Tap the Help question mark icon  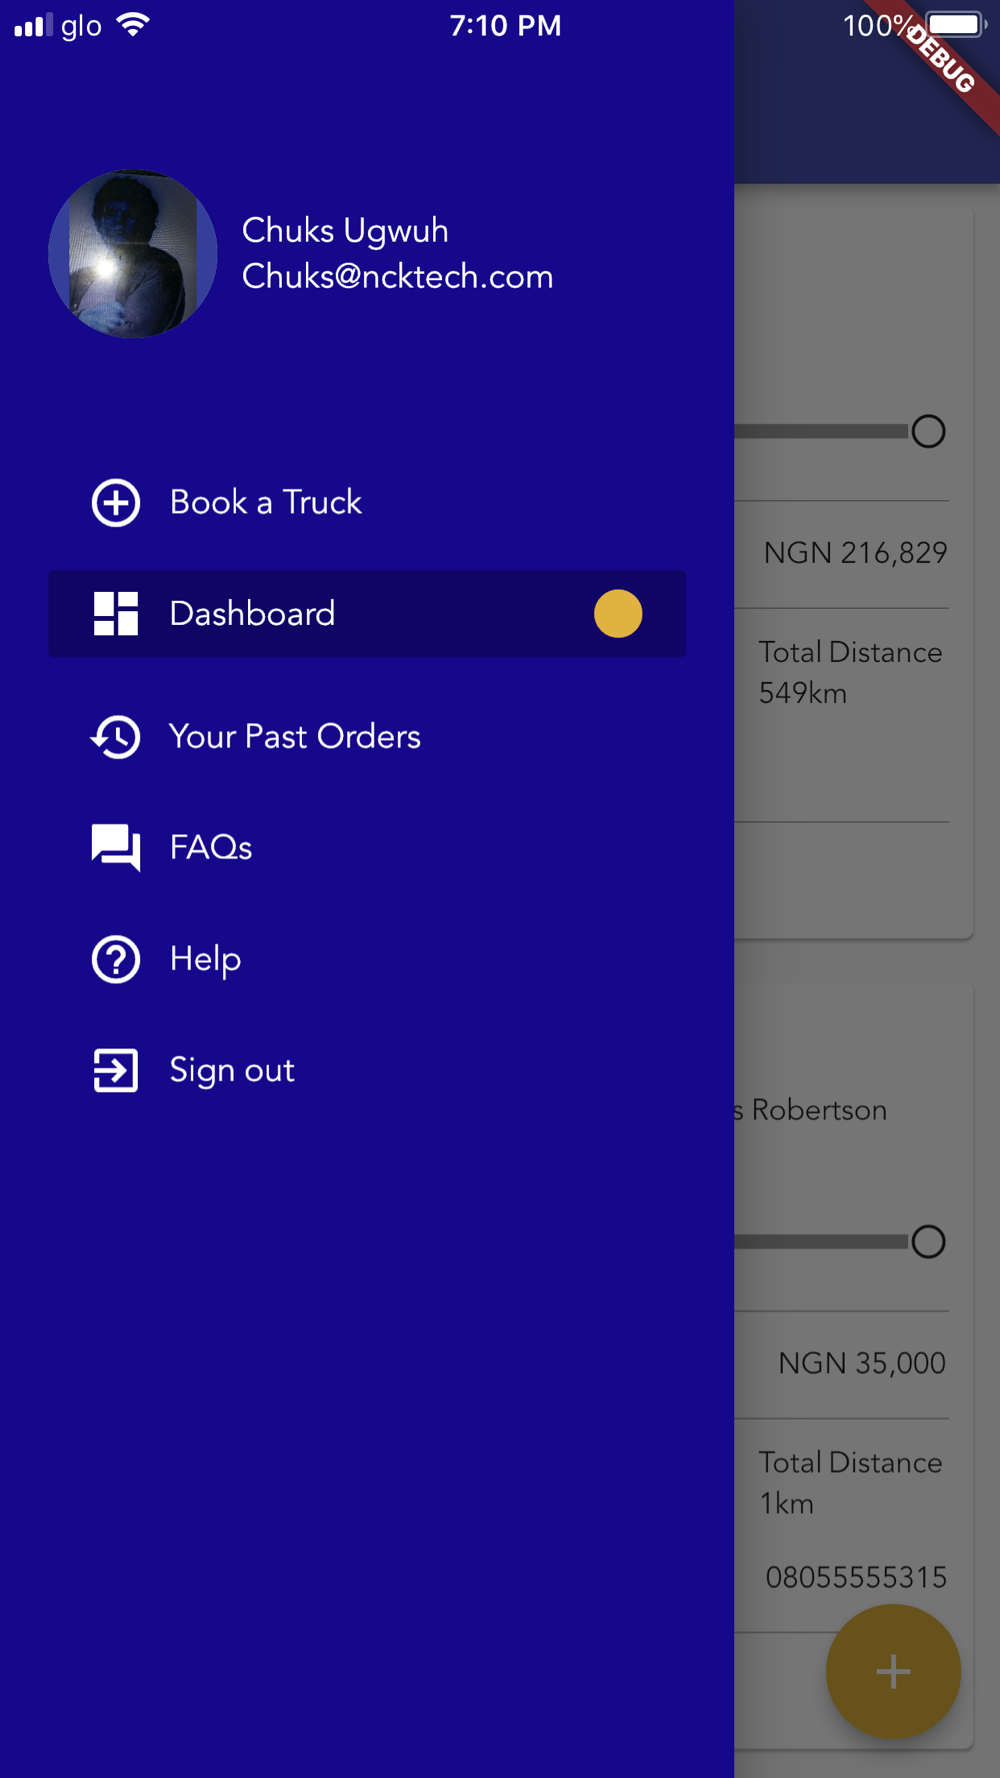(x=116, y=959)
